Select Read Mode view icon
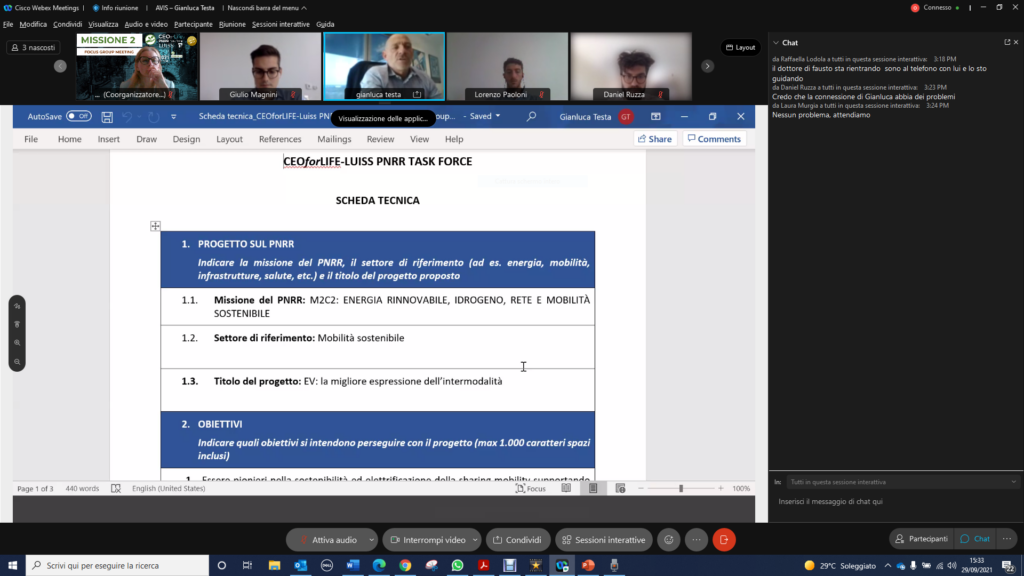 click(x=566, y=488)
